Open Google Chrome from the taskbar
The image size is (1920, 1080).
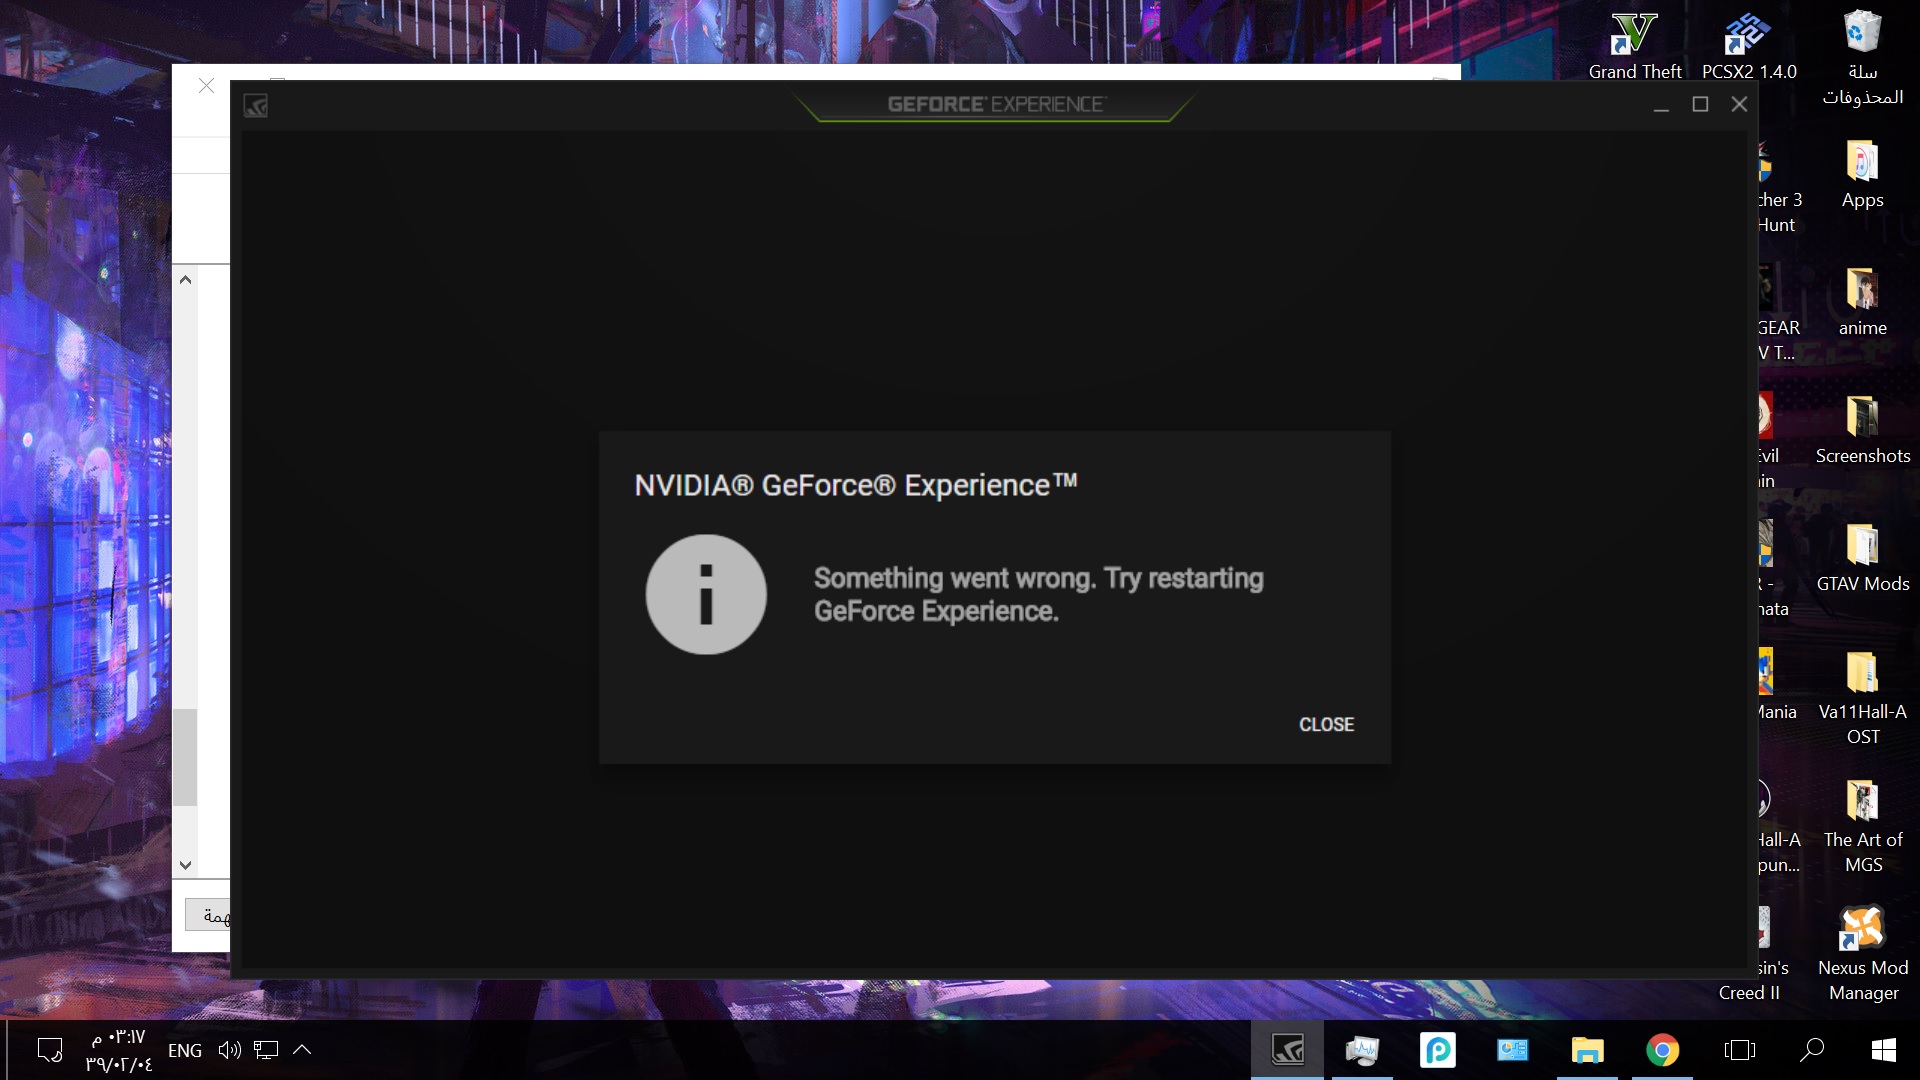pyautogui.click(x=1662, y=1050)
